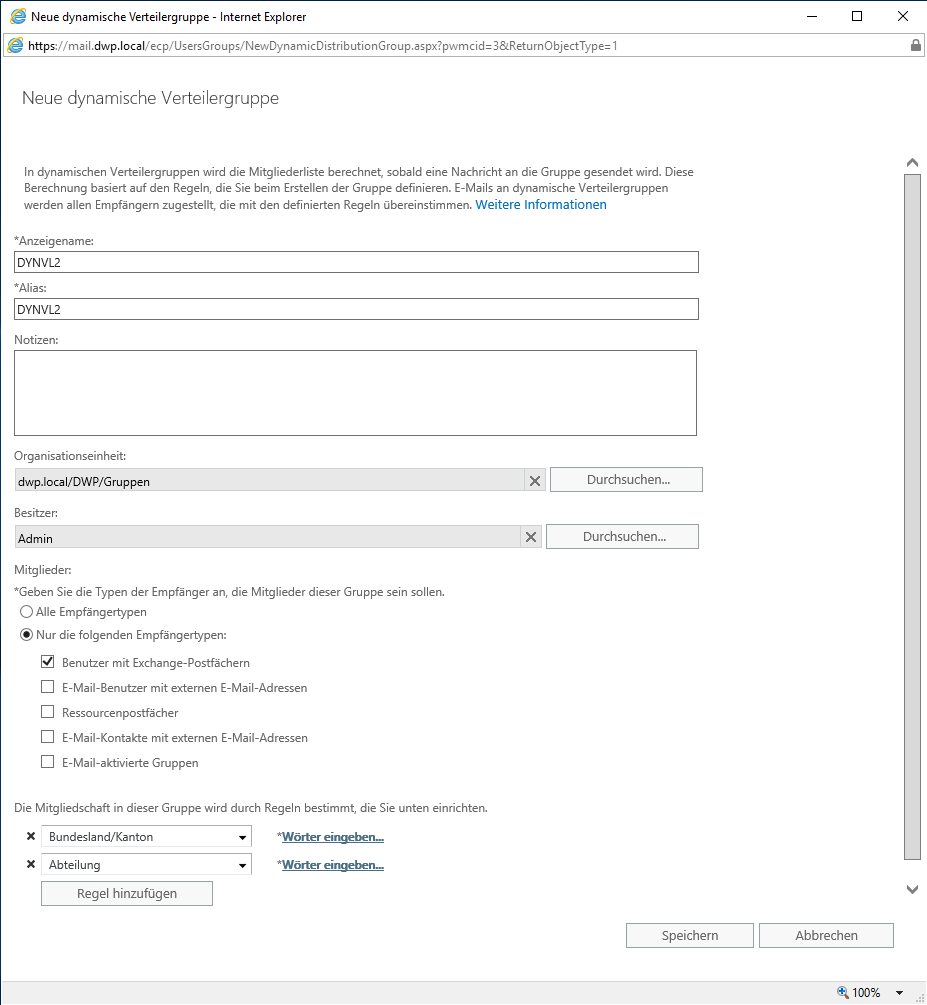
Task: Enable Ressourcenpostfächer checkbox
Action: [x=47, y=713]
